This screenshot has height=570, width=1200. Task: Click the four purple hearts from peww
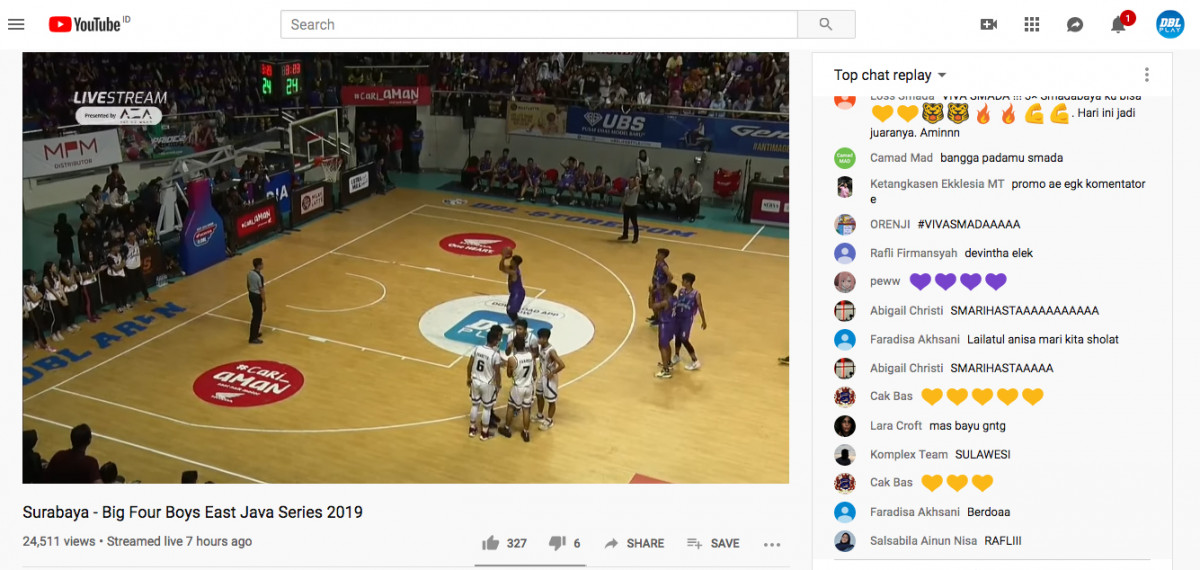(958, 282)
